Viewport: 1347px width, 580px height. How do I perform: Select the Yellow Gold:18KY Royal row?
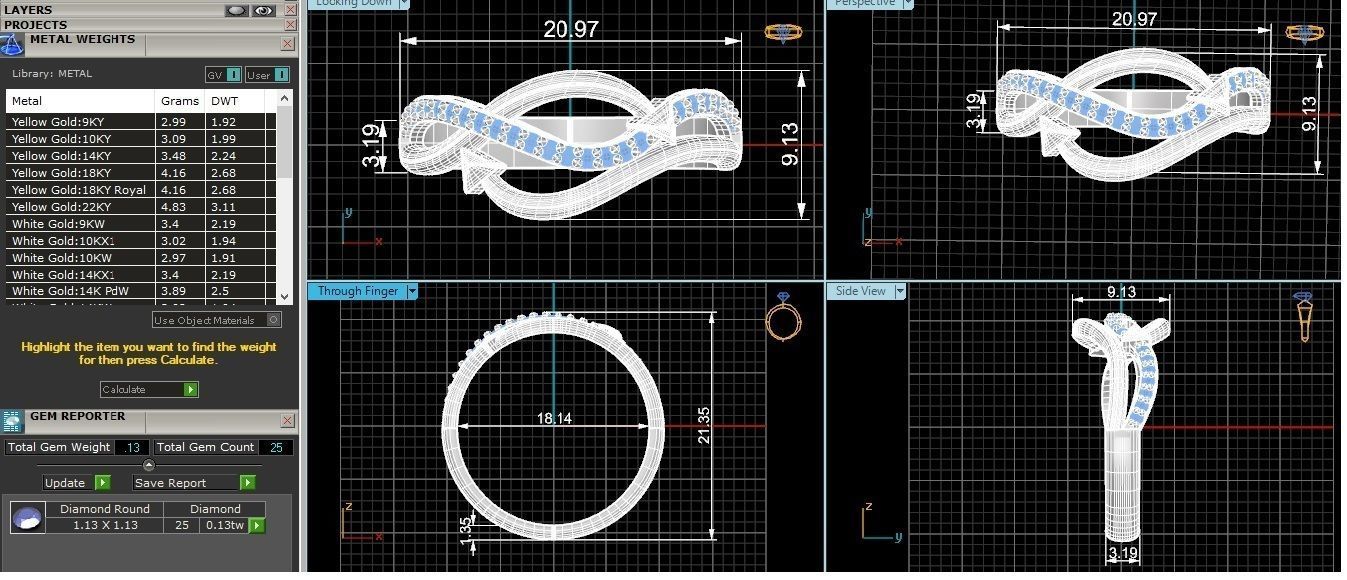(x=141, y=190)
